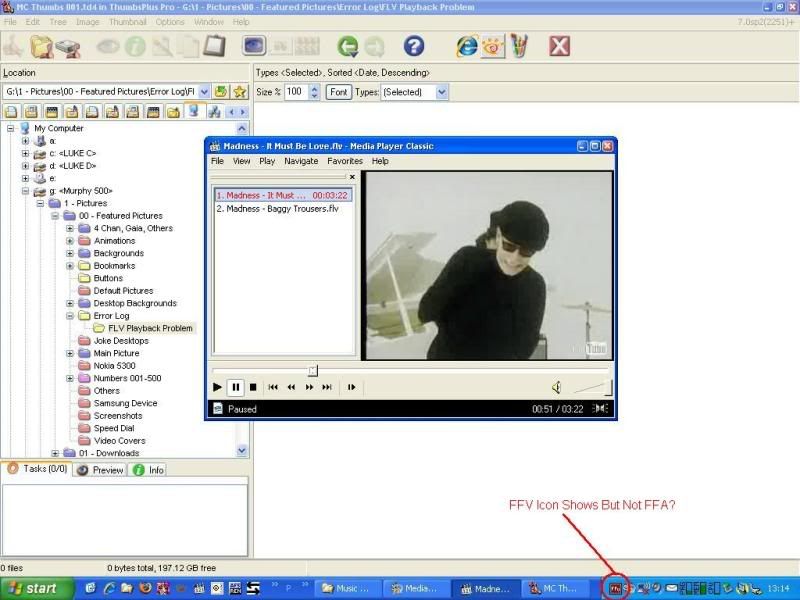The height and width of the screenshot is (600, 800).
Task: Select playlist item Madness - It Must Be Love
Action: pyautogui.click(x=283, y=195)
